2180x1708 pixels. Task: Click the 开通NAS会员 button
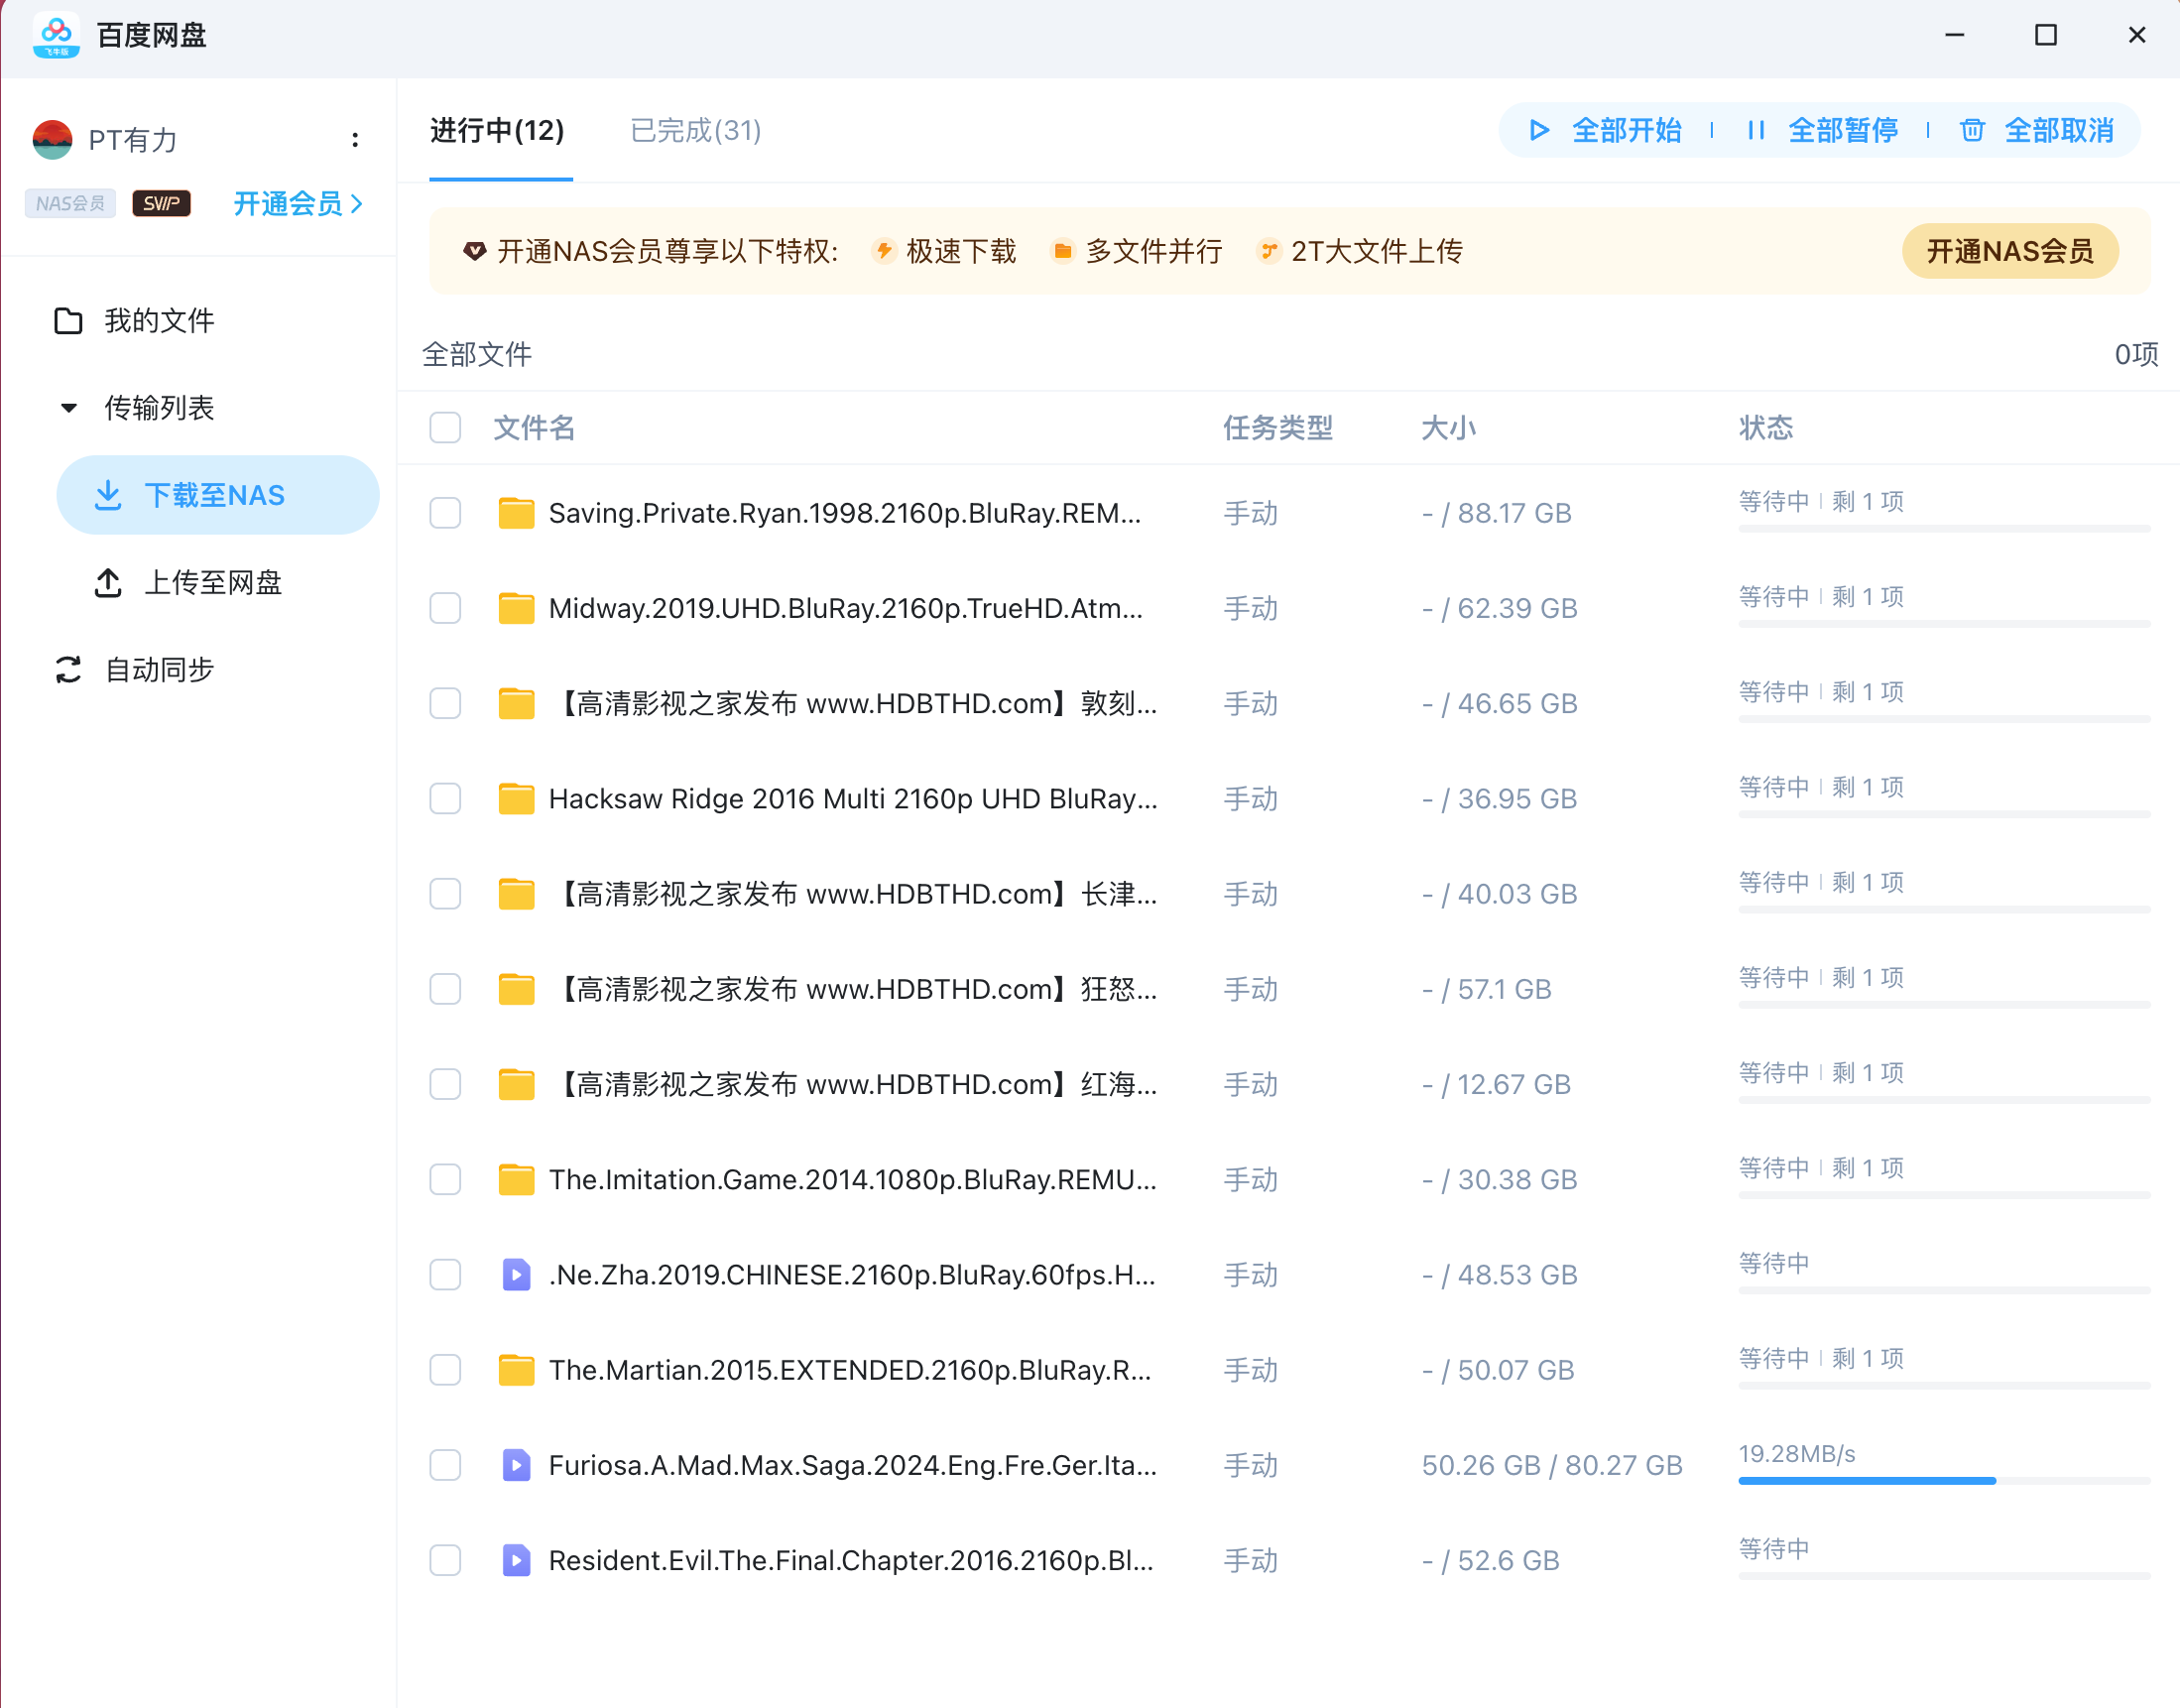2010,251
